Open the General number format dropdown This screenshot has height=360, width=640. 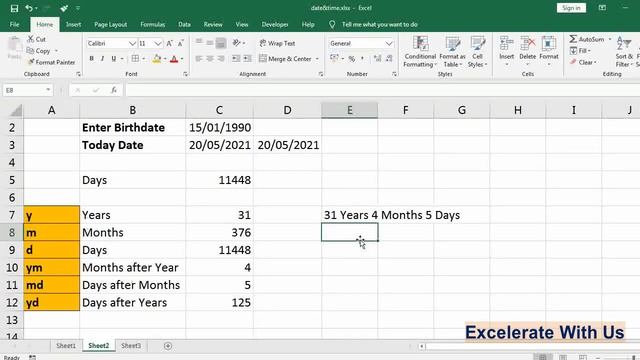tap(389, 43)
